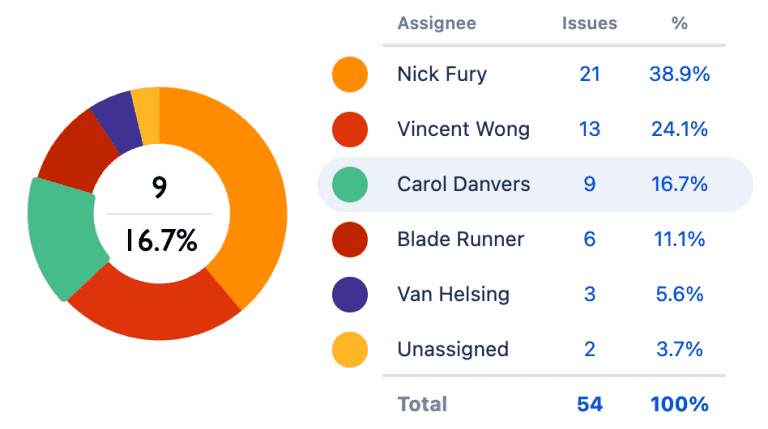Sort by the Issues column header

(x=589, y=23)
